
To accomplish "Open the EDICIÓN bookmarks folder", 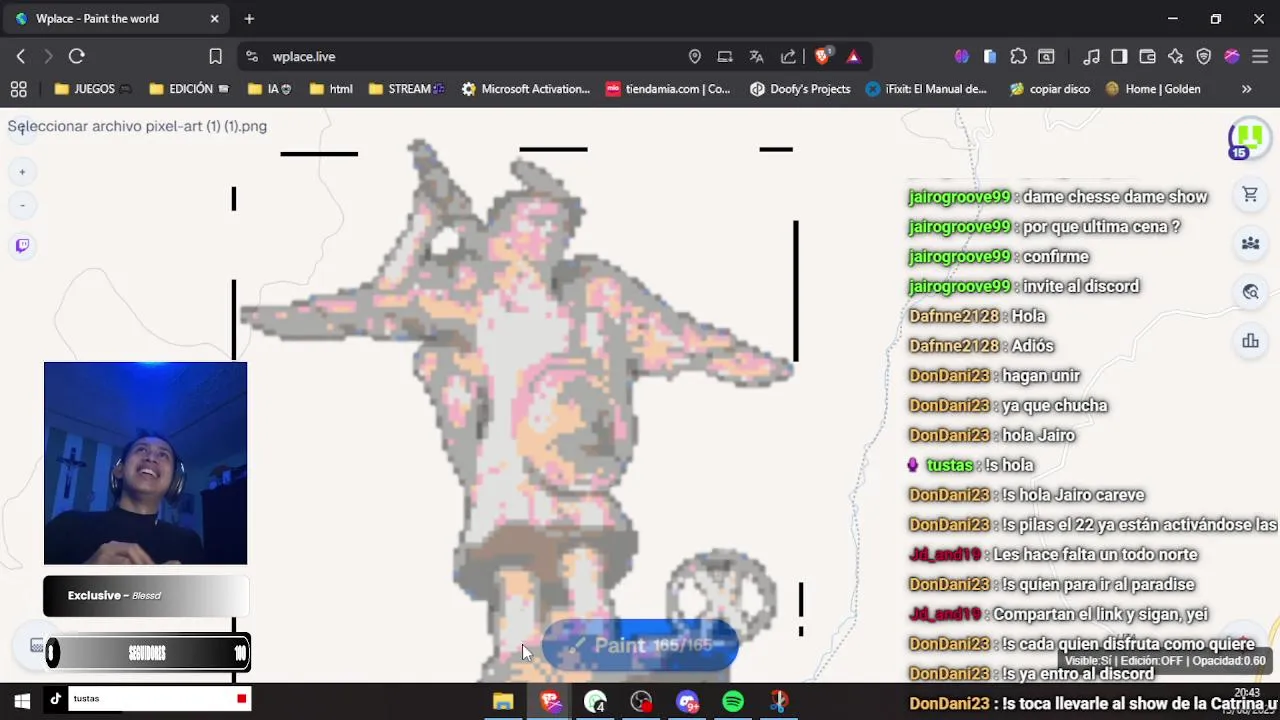I will coord(189,89).
